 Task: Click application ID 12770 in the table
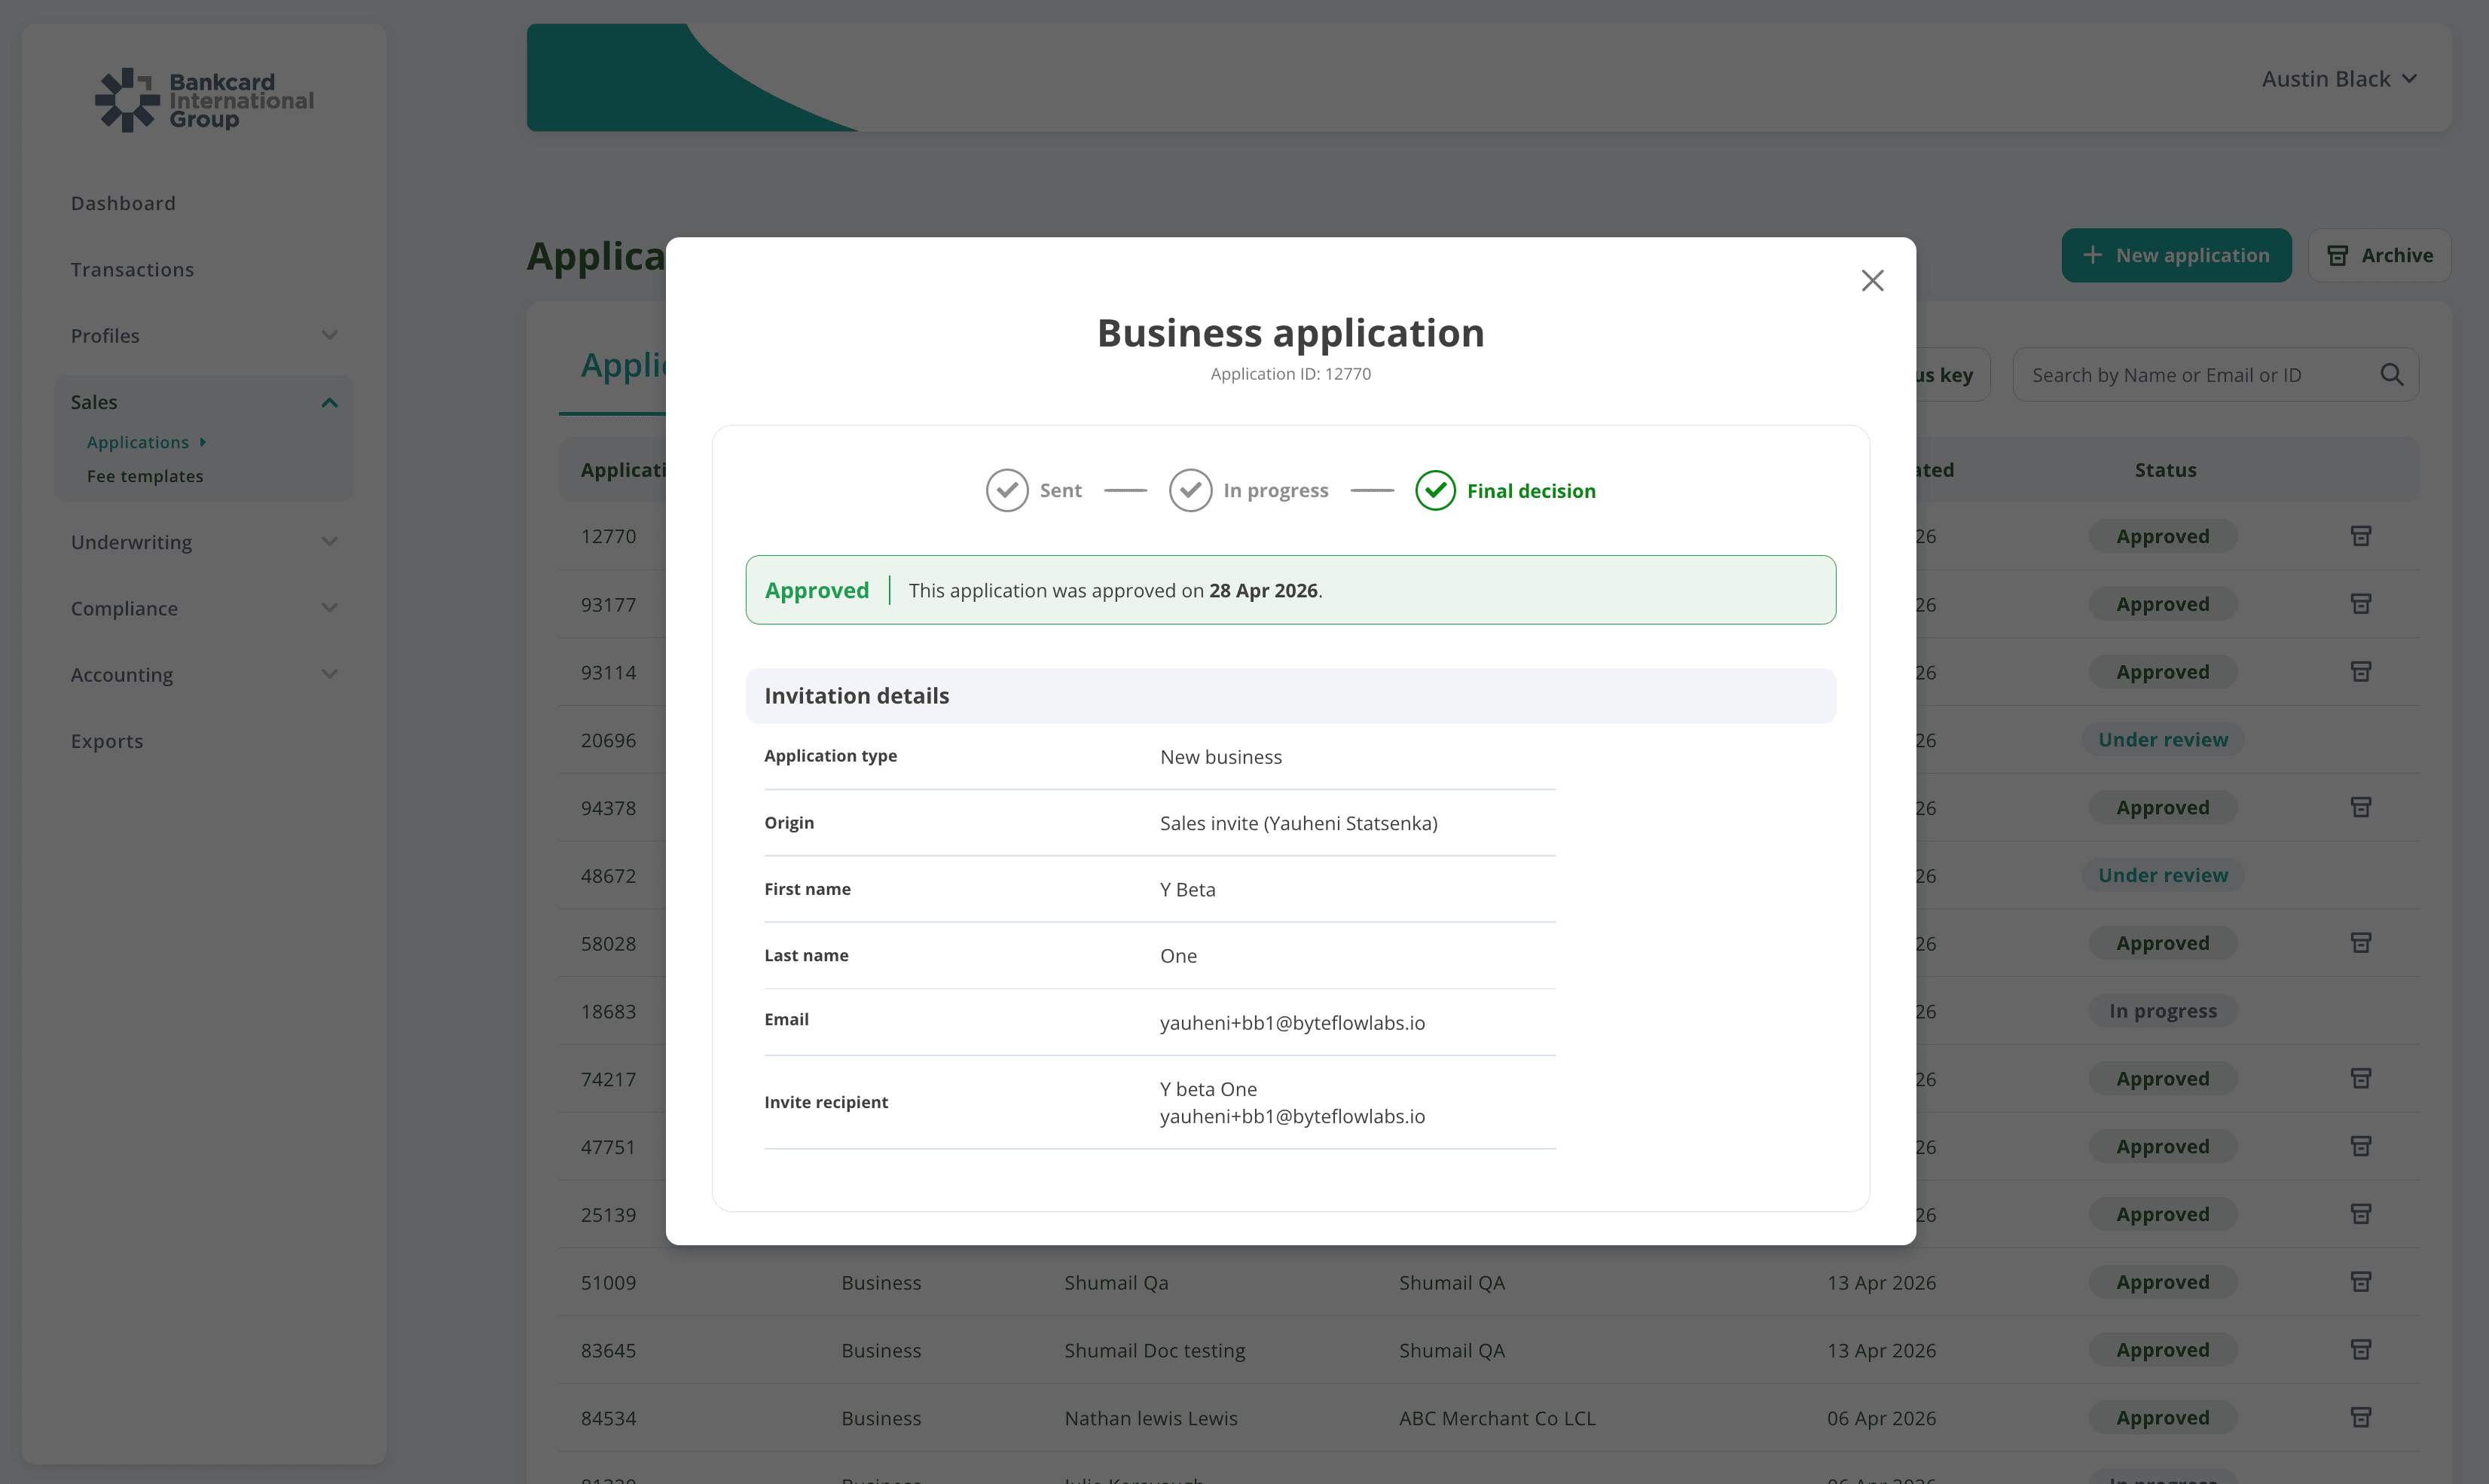tap(608, 536)
